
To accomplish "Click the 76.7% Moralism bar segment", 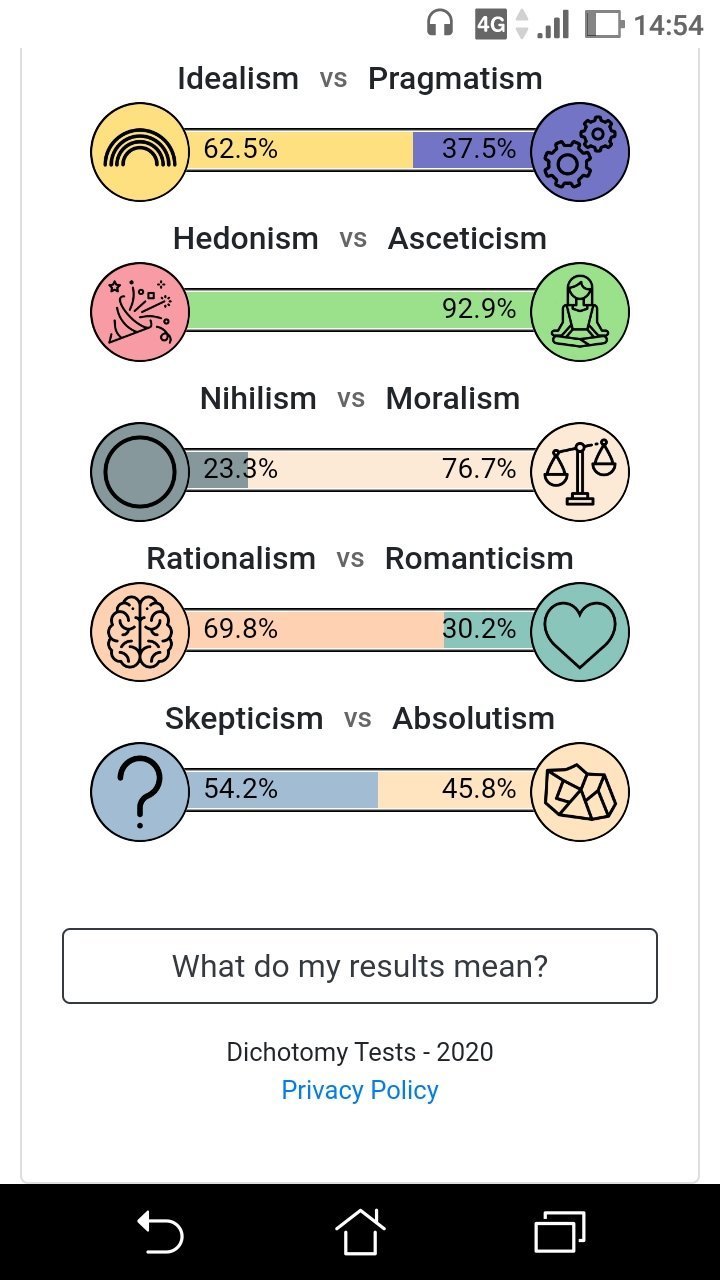I will click(390, 470).
